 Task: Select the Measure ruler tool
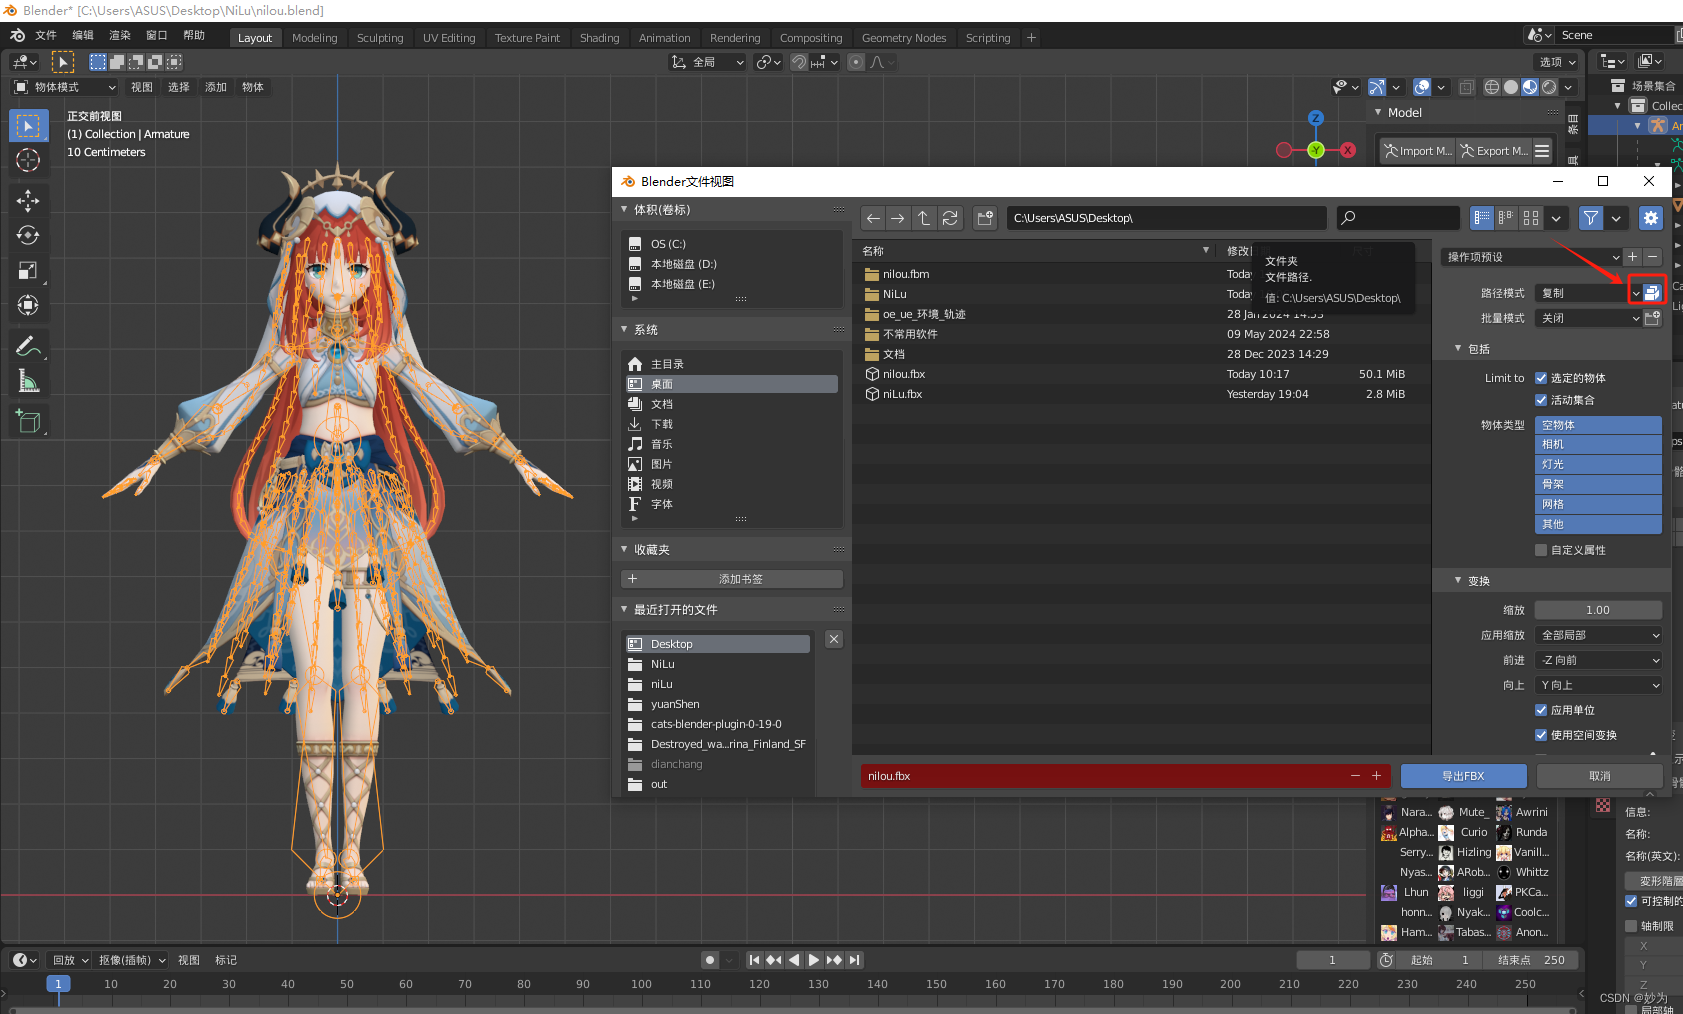click(x=28, y=381)
